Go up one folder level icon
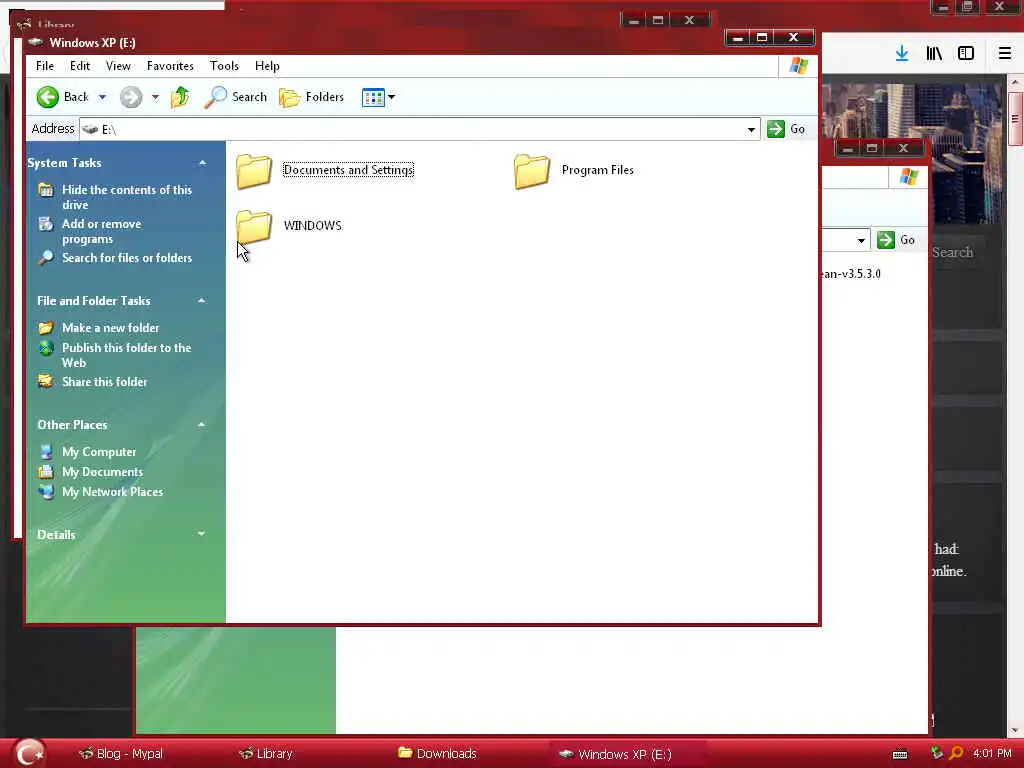1024x768 pixels. click(x=180, y=97)
